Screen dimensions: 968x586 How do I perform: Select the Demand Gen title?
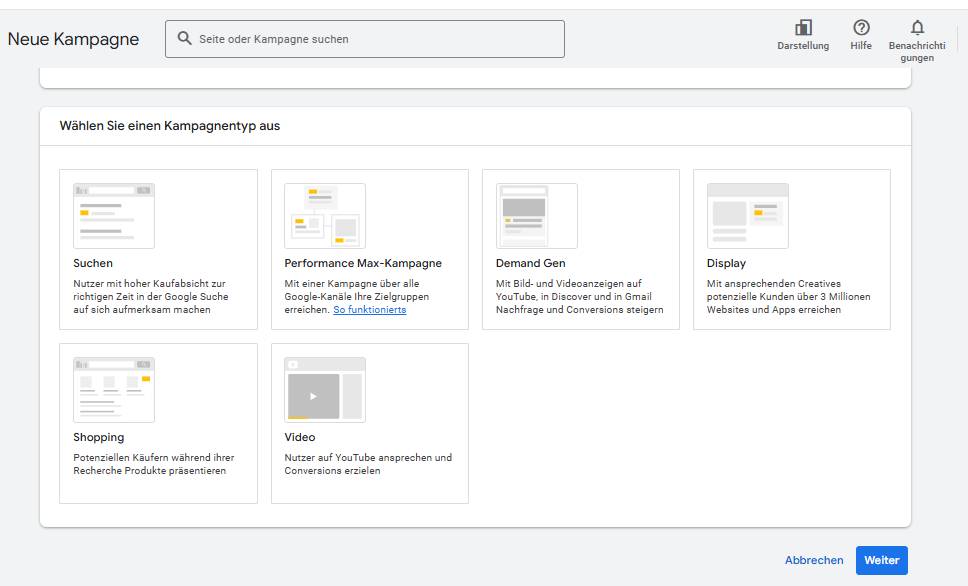pos(530,263)
